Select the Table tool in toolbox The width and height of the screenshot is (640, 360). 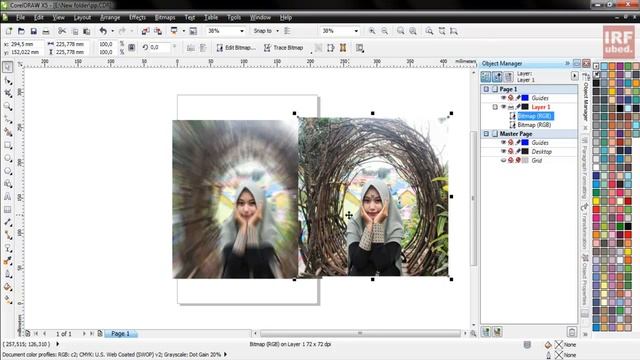(x=7, y=210)
